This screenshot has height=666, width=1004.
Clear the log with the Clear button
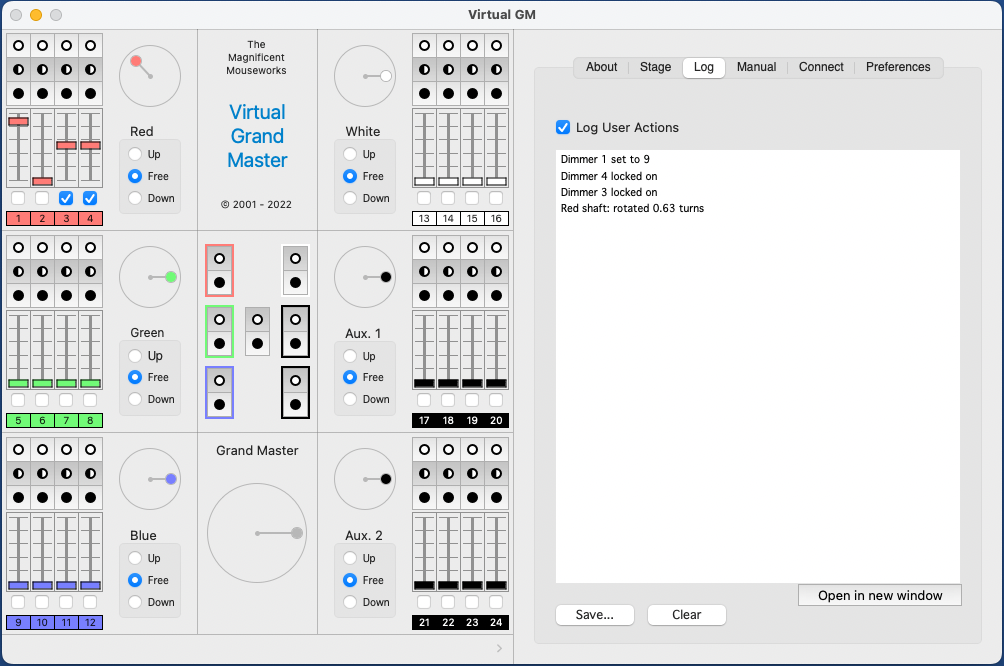[686, 615]
